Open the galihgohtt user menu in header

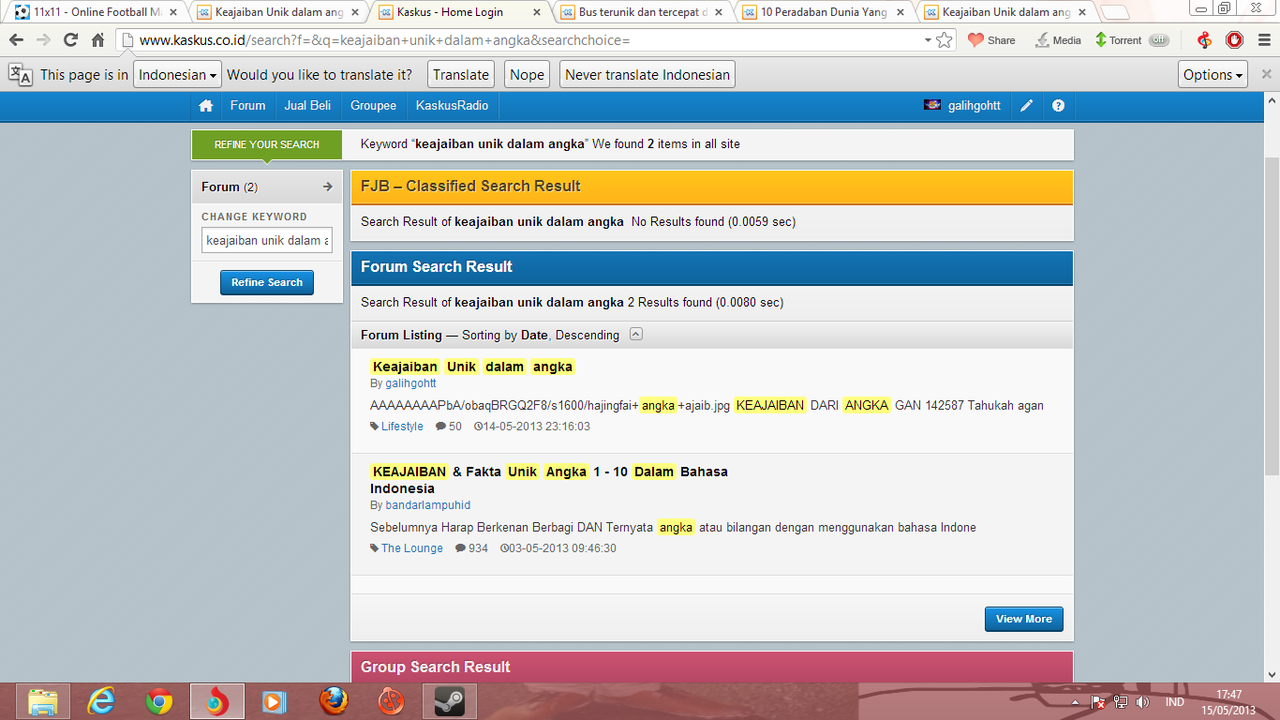[963, 106]
